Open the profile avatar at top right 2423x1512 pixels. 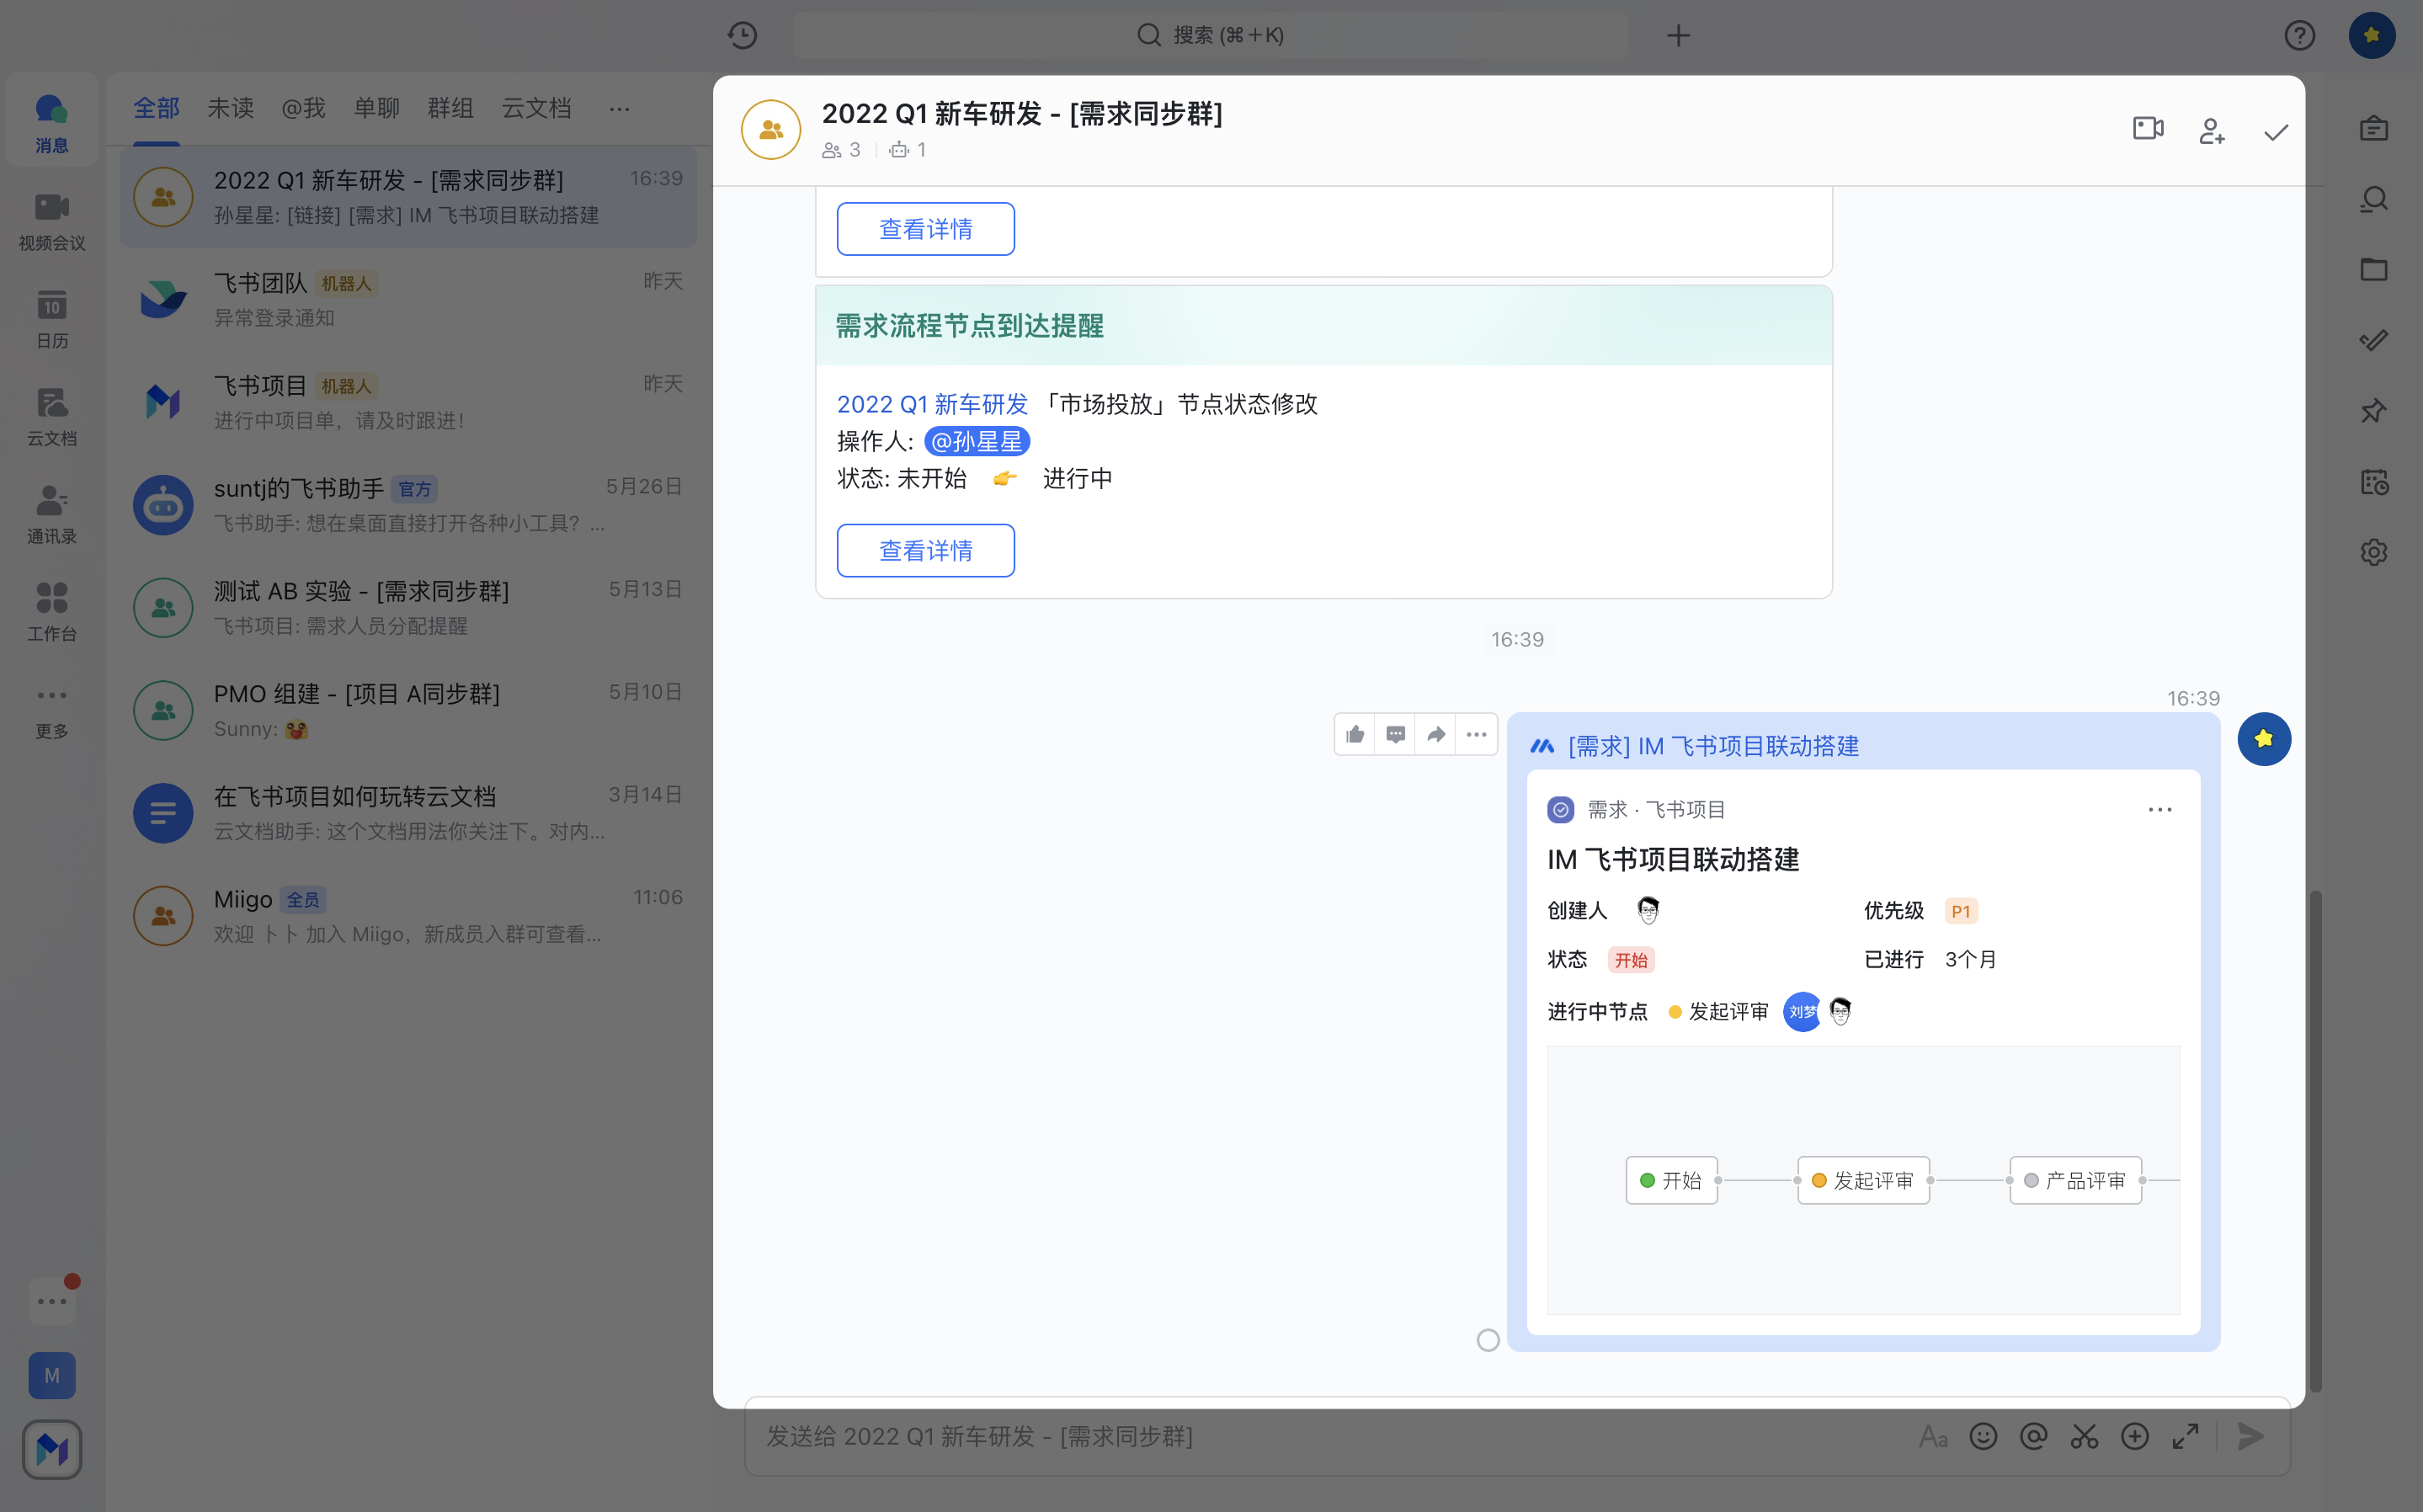click(x=2371, y=35)
